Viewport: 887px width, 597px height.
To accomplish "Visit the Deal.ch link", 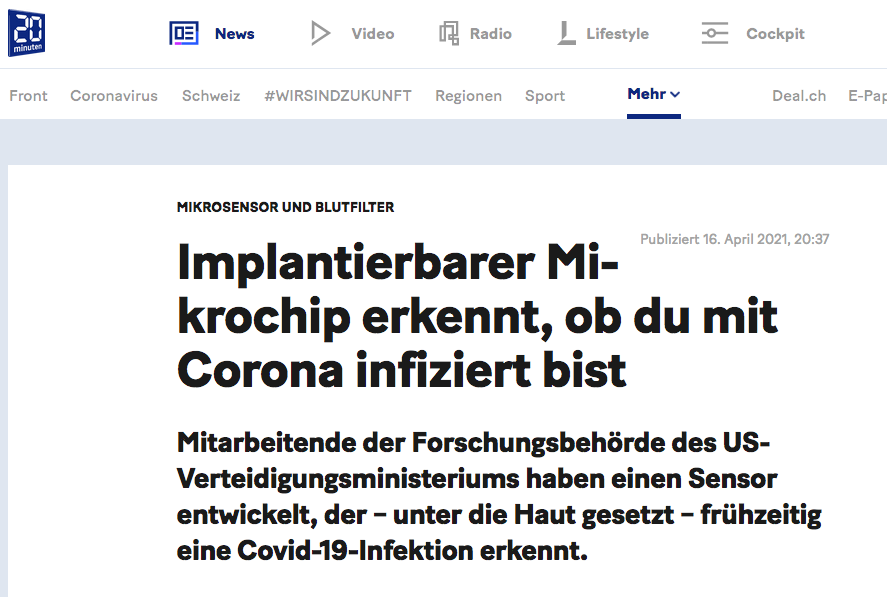I will 799,96.
